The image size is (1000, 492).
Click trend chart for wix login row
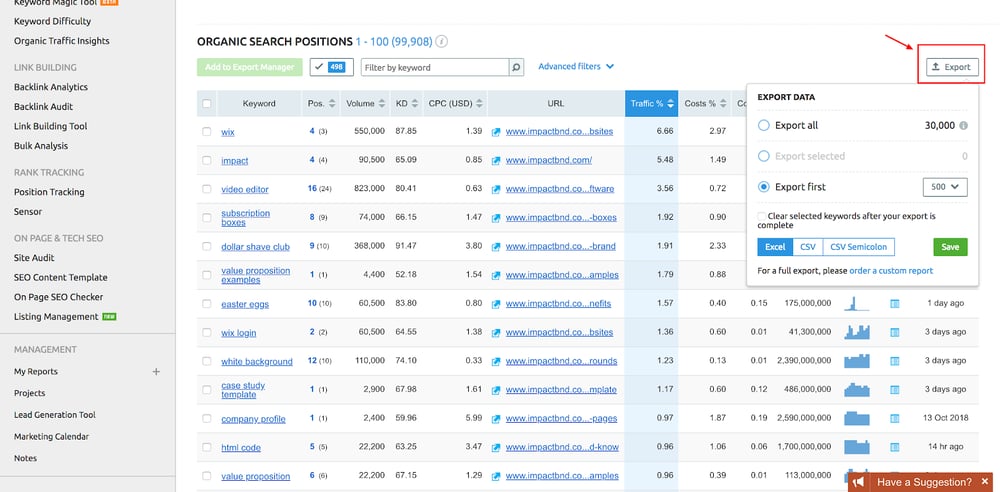(x=857, y=332)
